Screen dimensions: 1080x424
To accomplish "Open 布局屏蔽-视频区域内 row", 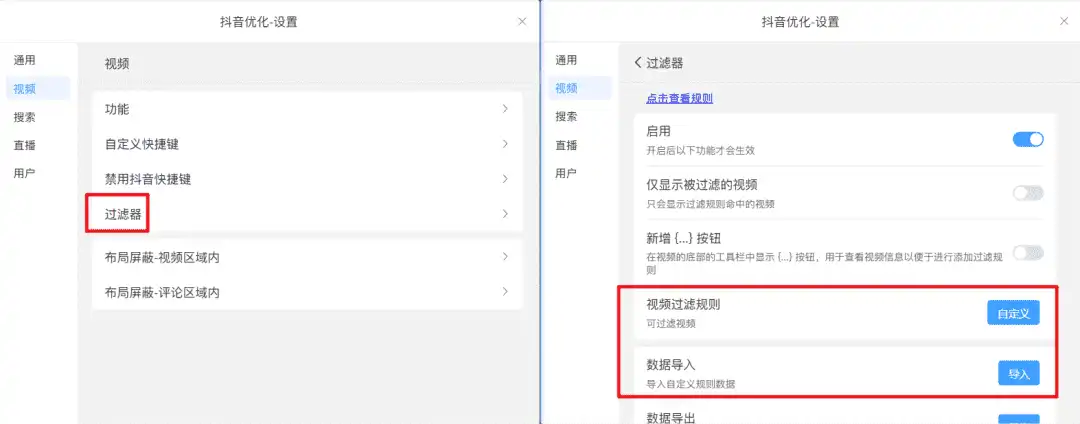I will pyautogui.click(x=307, y=257).
